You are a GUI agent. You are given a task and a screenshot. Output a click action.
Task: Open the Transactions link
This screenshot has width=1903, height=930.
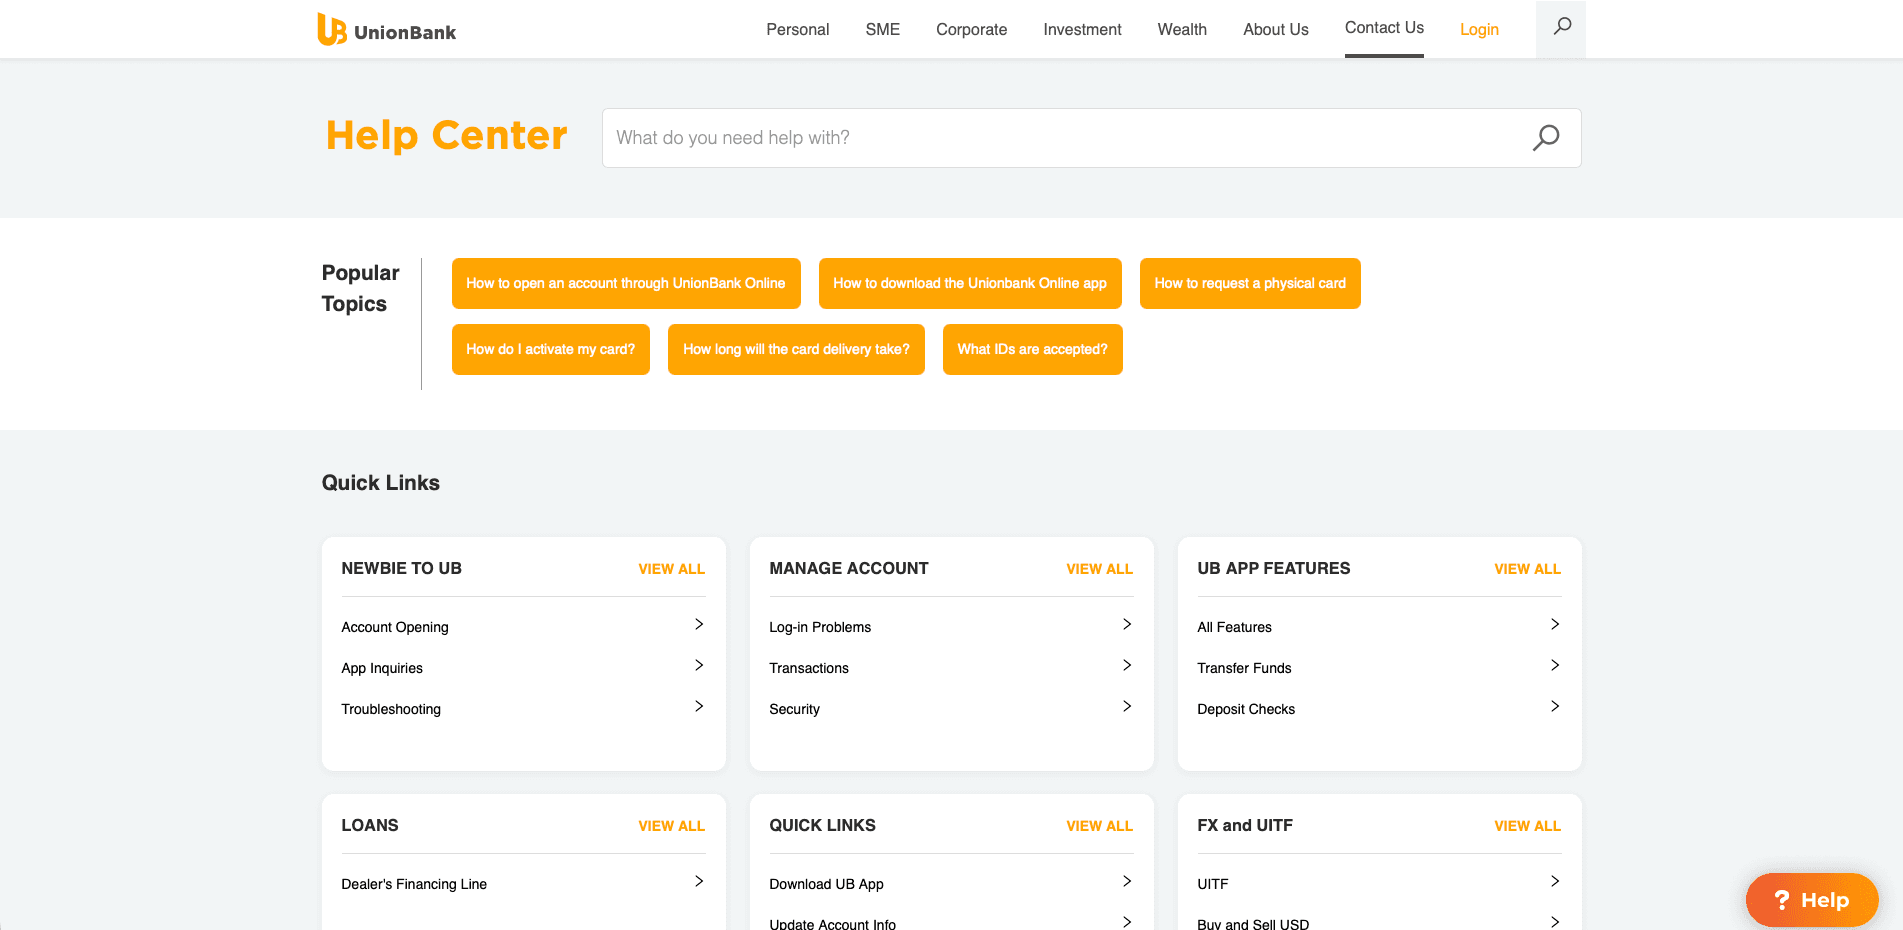[809, 668]
